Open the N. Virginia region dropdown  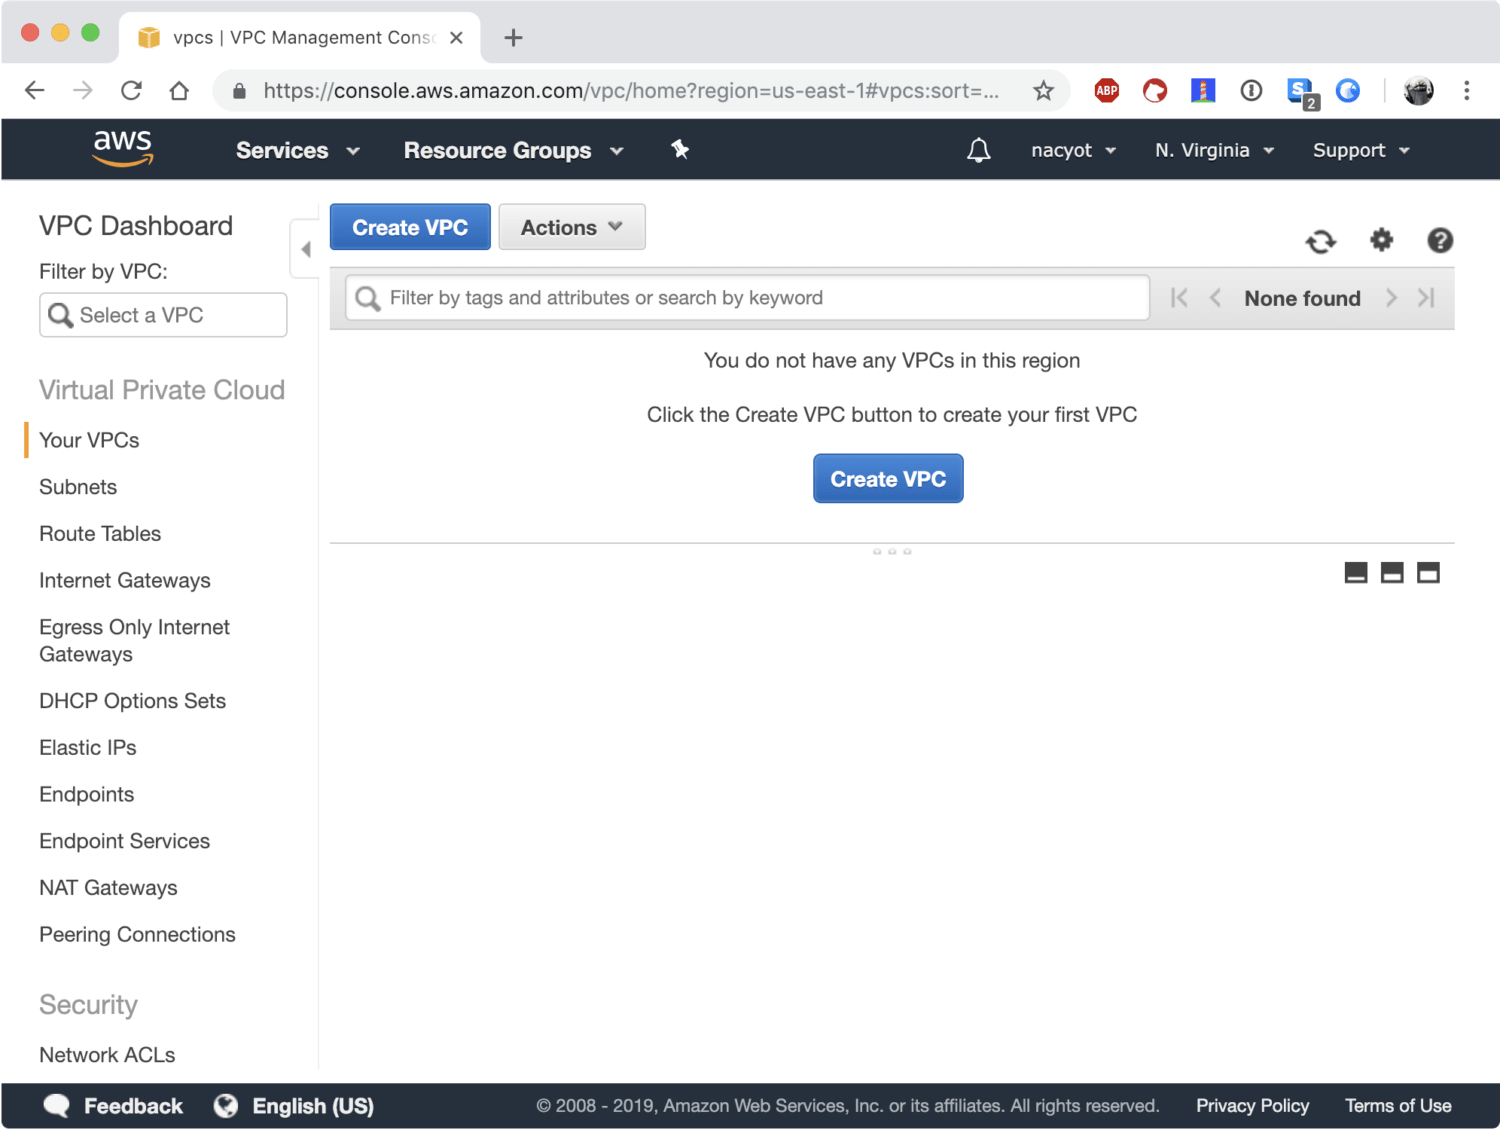coord(1214,150)
